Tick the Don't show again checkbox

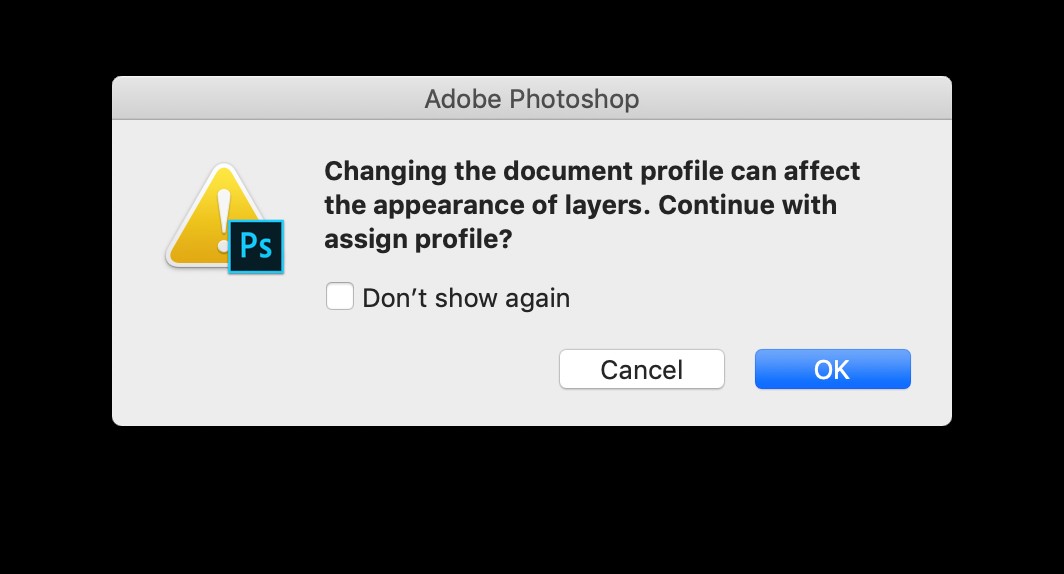(339, 296)
